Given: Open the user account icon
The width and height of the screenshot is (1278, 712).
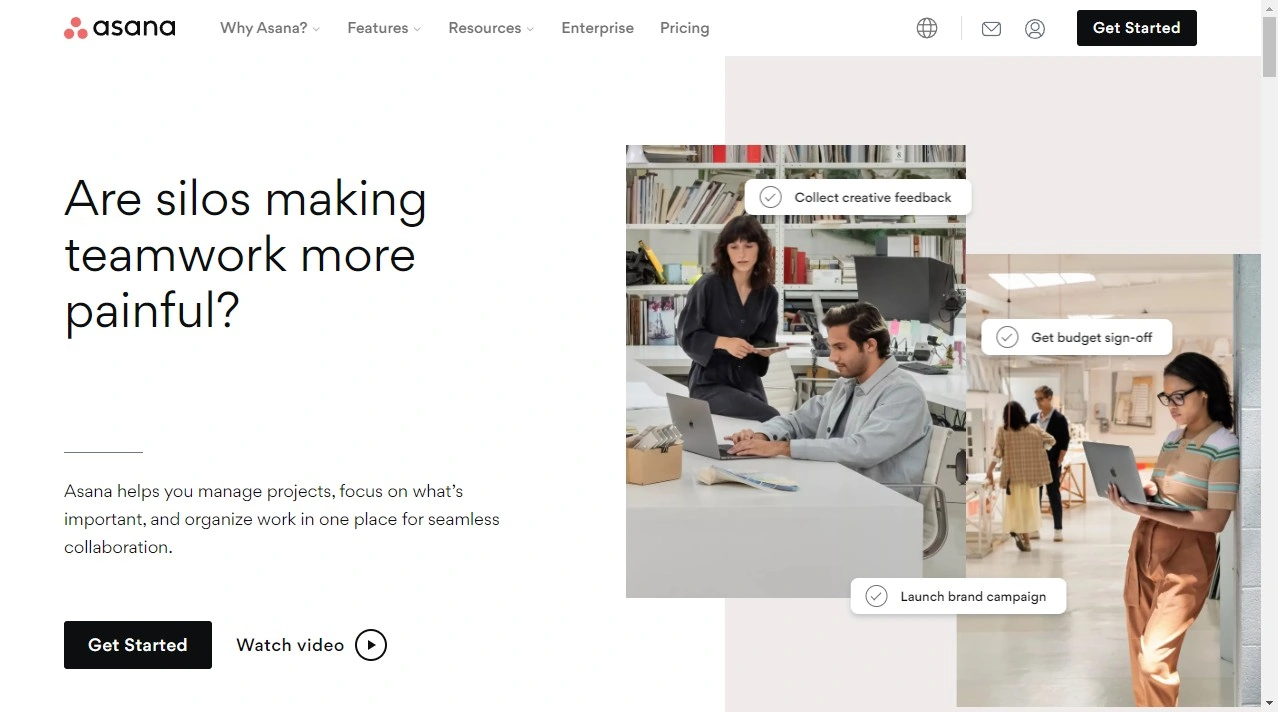Looking at the screenshot, I should 1035,29.
